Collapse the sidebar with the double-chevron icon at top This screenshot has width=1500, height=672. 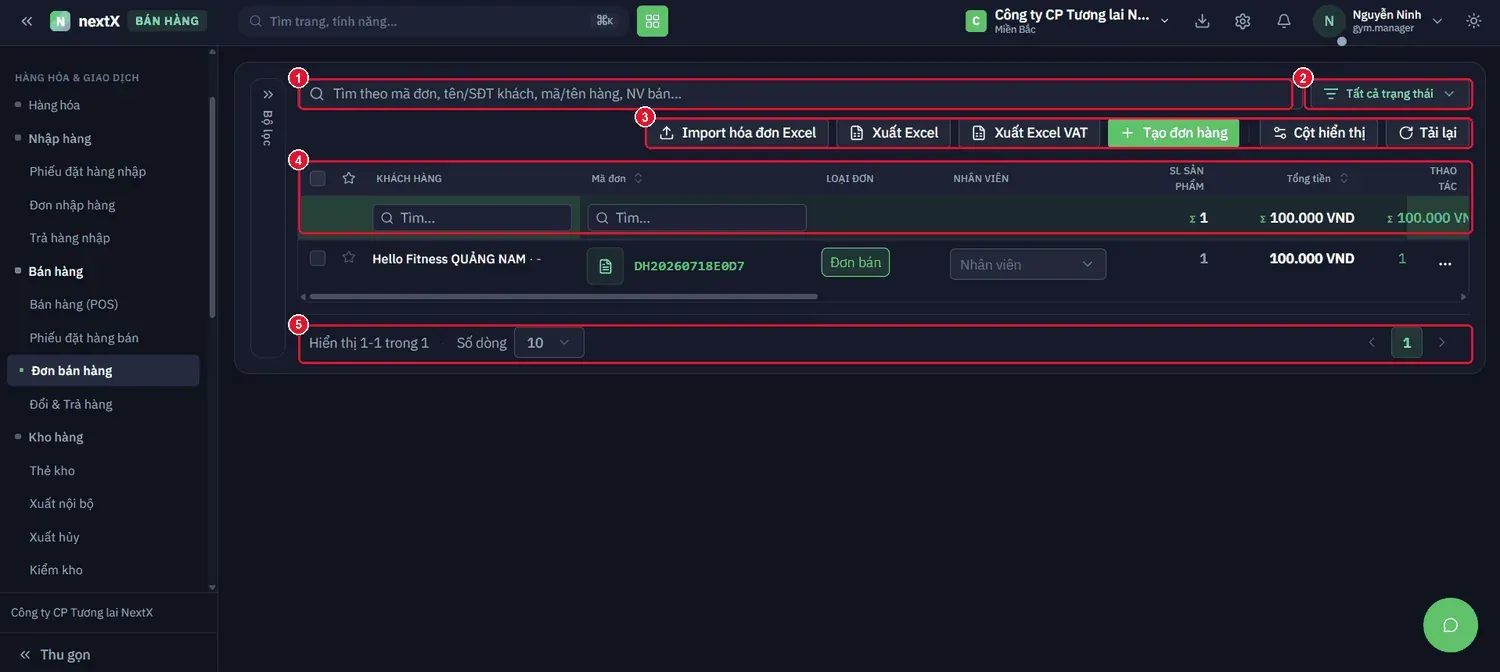27,21
